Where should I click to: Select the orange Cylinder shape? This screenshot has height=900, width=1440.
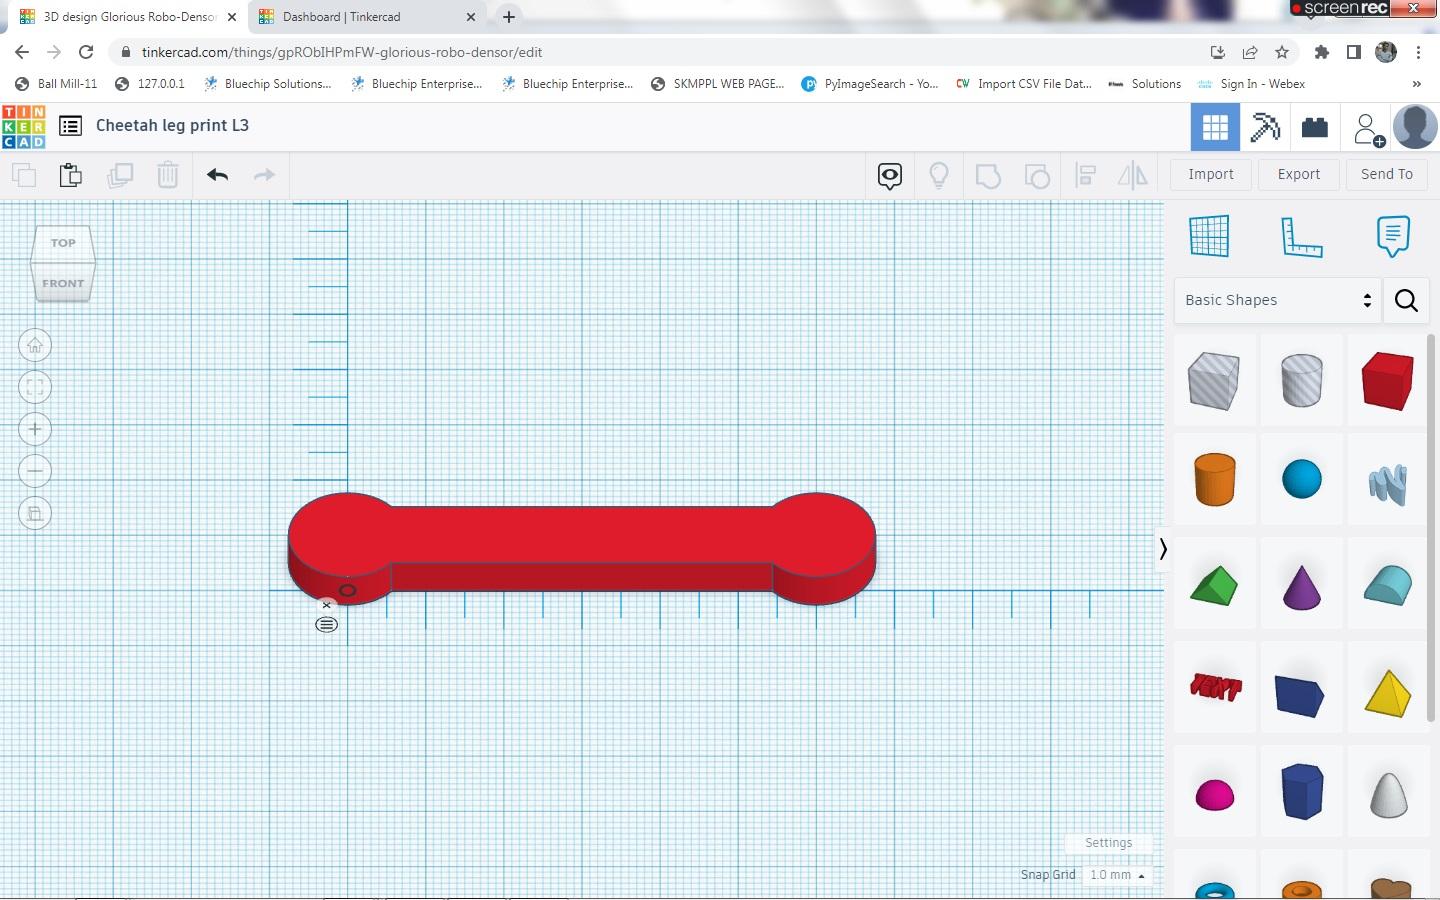[1214, 480]
